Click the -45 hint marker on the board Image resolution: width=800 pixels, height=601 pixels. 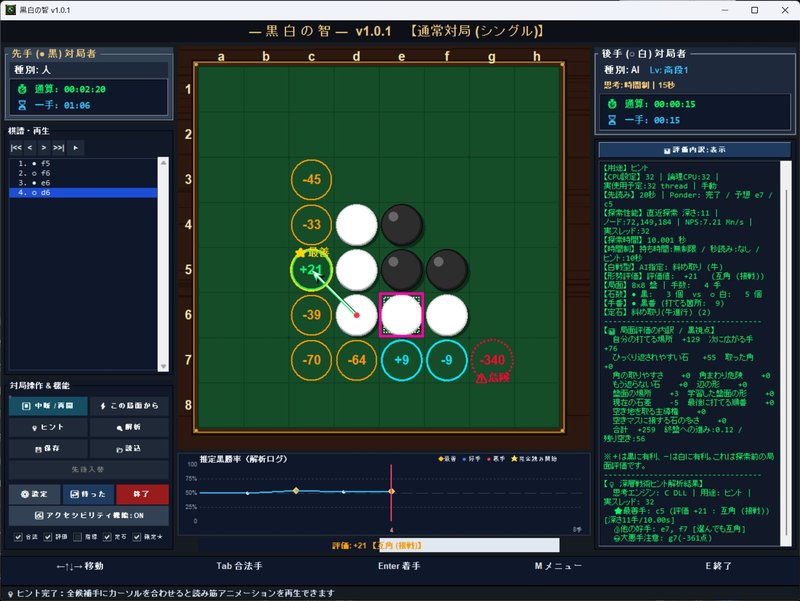click(x=311, y=180)
